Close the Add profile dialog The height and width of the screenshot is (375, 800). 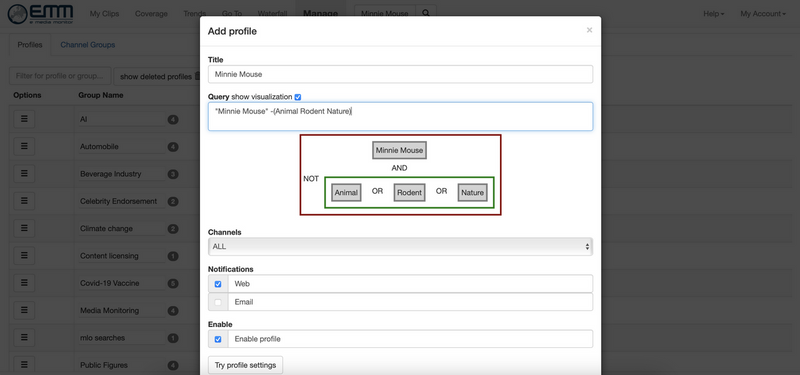(589, 31)
